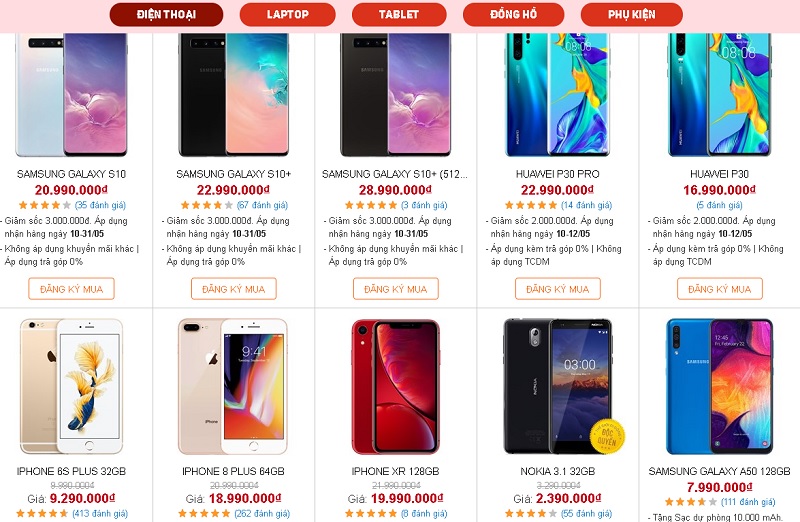Open the Samsung Galaxy S10+ product image

[x=234, y=95]
